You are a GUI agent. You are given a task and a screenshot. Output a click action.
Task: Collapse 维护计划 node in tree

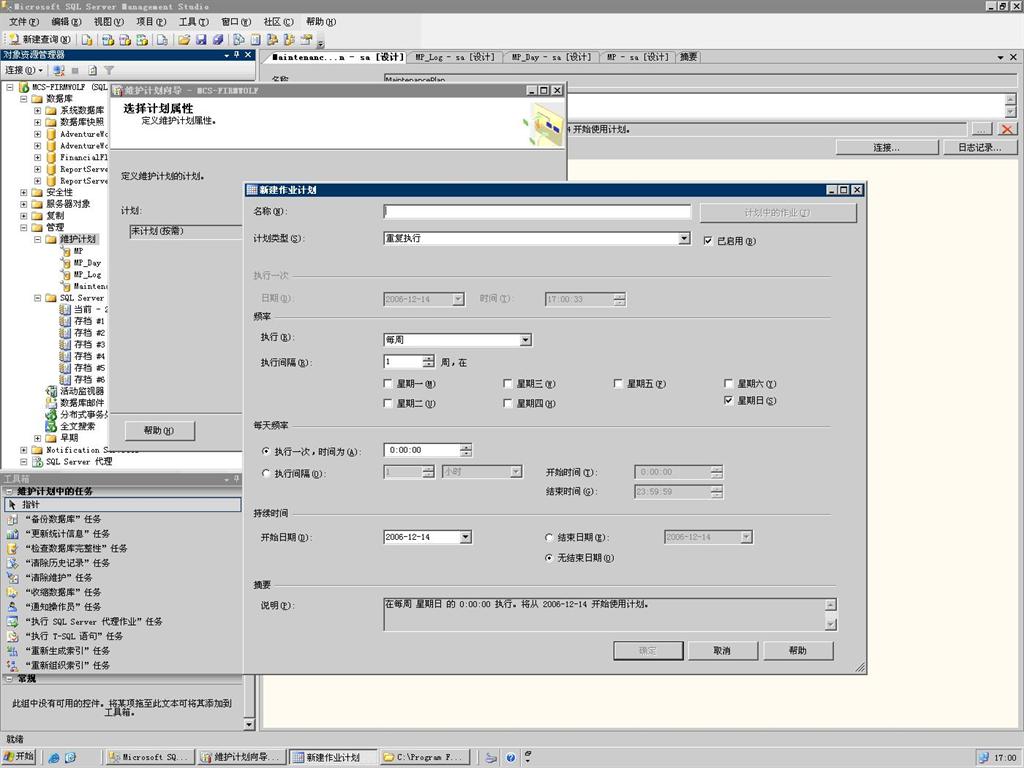pyautogui.click(x=38, y=240)
